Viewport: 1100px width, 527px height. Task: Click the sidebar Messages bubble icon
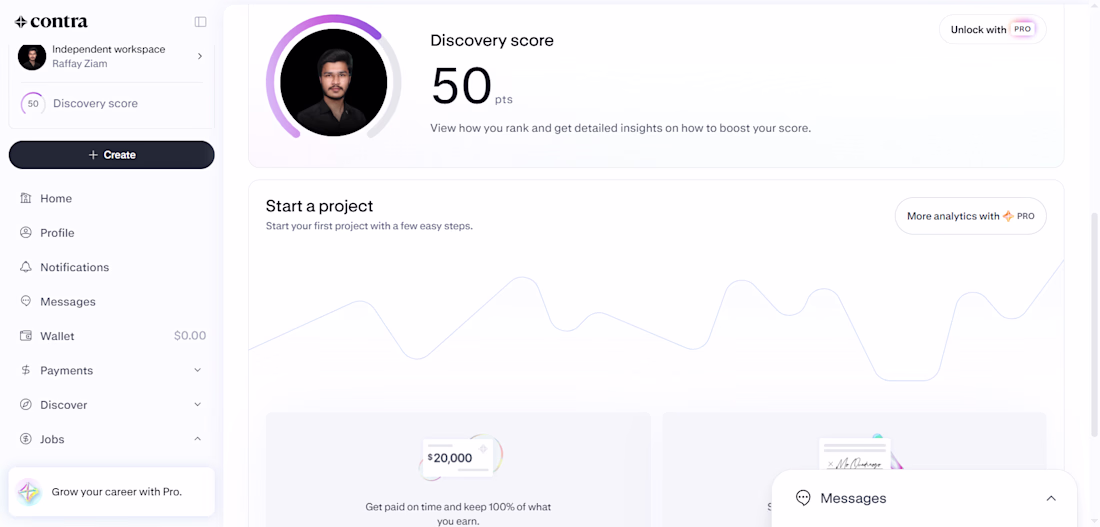26,301
